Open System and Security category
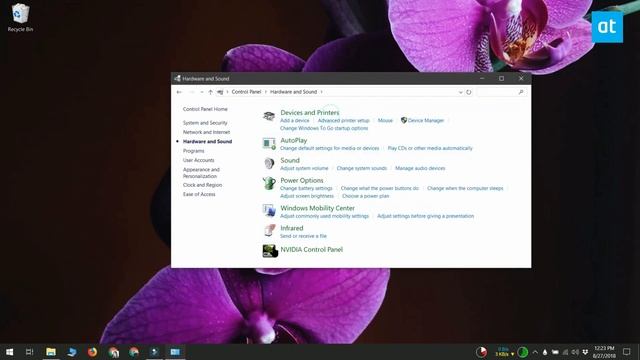 click(x=205, y=123)
